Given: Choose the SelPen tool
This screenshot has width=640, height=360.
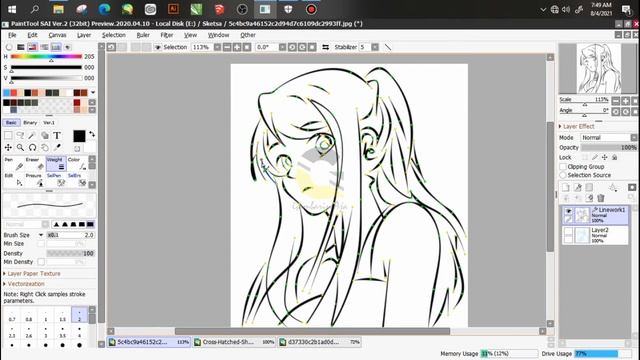Looking at the screenshot, I should pos(56,180).
